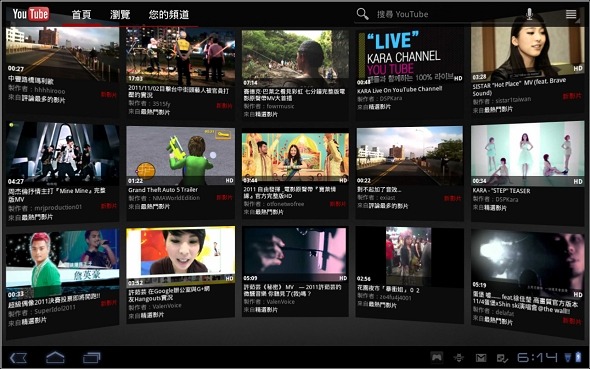The image size is (590, 369).
Task: Play KARA Live On YouTube Channel video
Action: [x=410, y=56]
